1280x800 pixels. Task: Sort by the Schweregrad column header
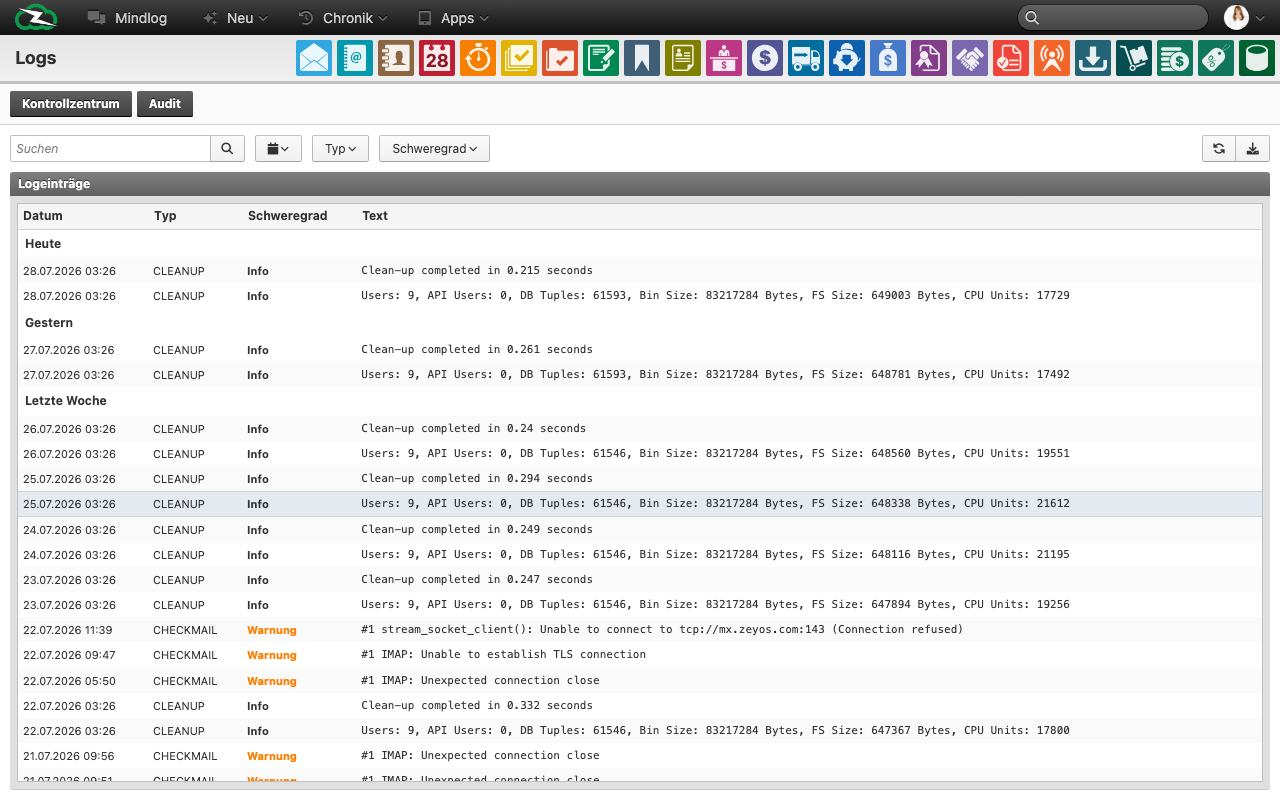pyautogui.click(x=288, y=216)
